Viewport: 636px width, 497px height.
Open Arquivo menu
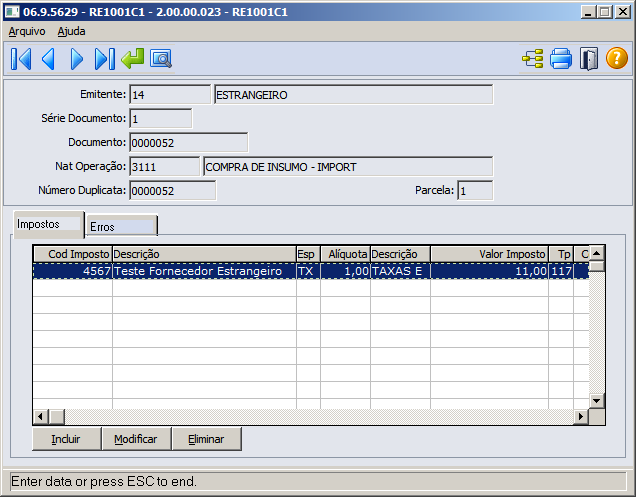pyautogui.click(x=27, y=31)
